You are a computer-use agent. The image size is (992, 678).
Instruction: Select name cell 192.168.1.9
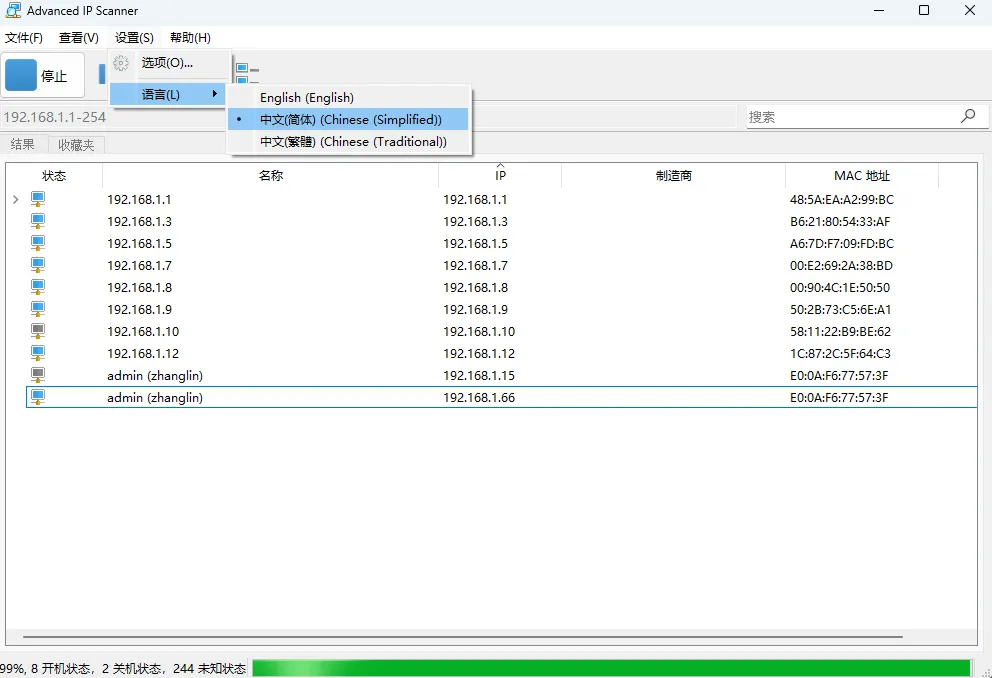coord(139,309)
